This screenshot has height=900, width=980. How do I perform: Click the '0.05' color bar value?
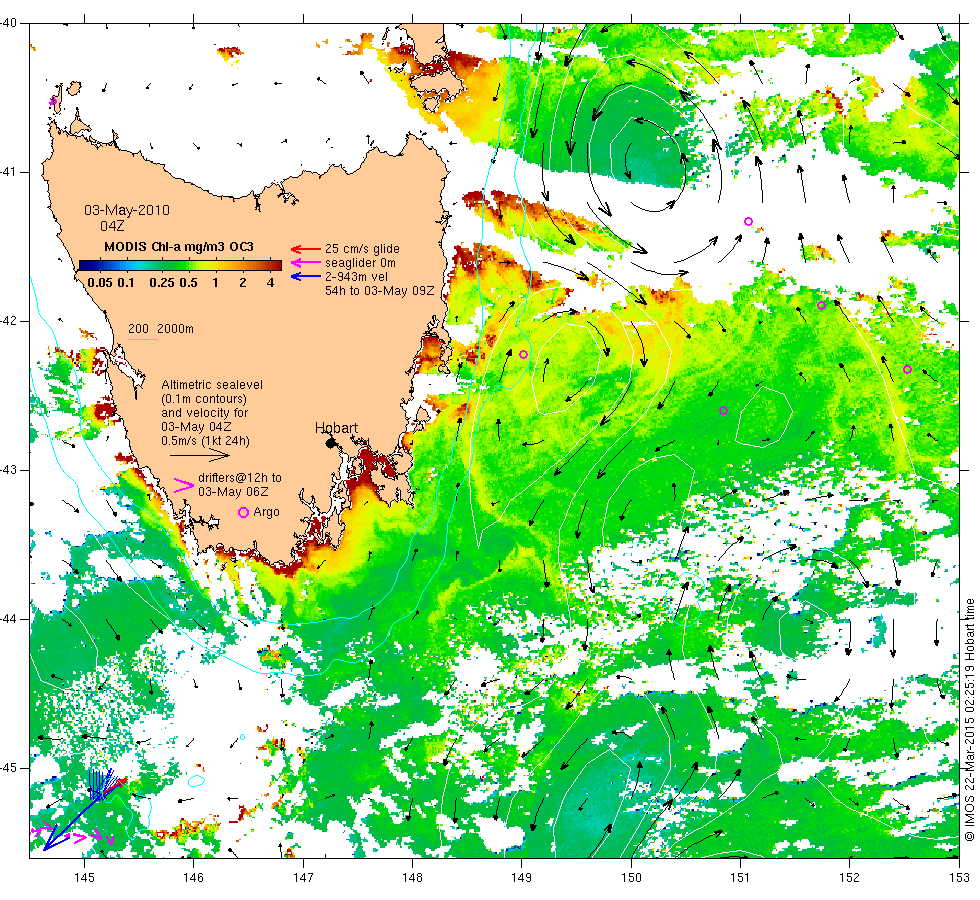tap(100, 282)
